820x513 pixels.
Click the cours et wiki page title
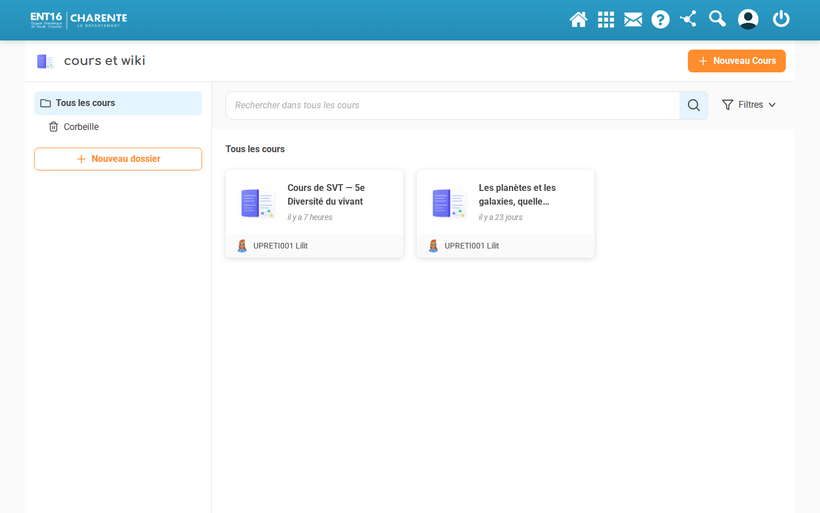tap(105, 61)
